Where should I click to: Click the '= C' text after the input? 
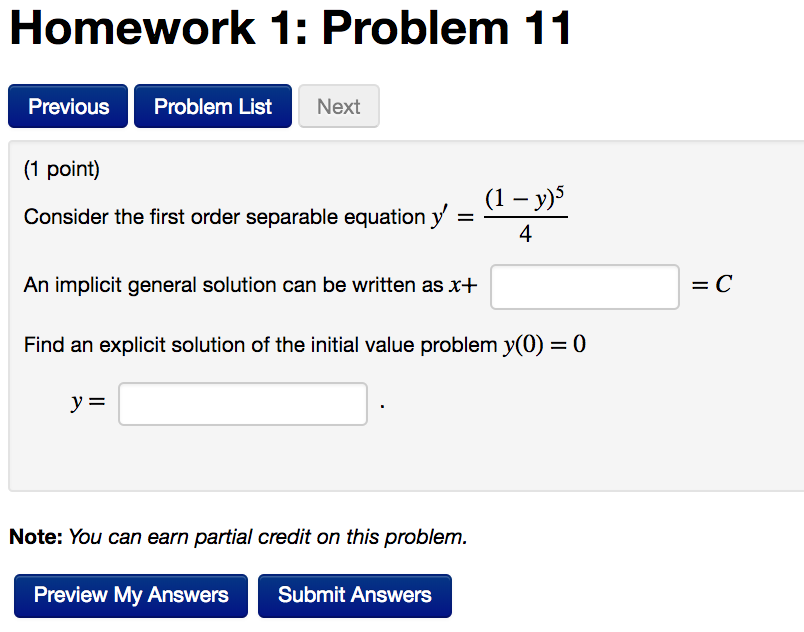(712, 286)
